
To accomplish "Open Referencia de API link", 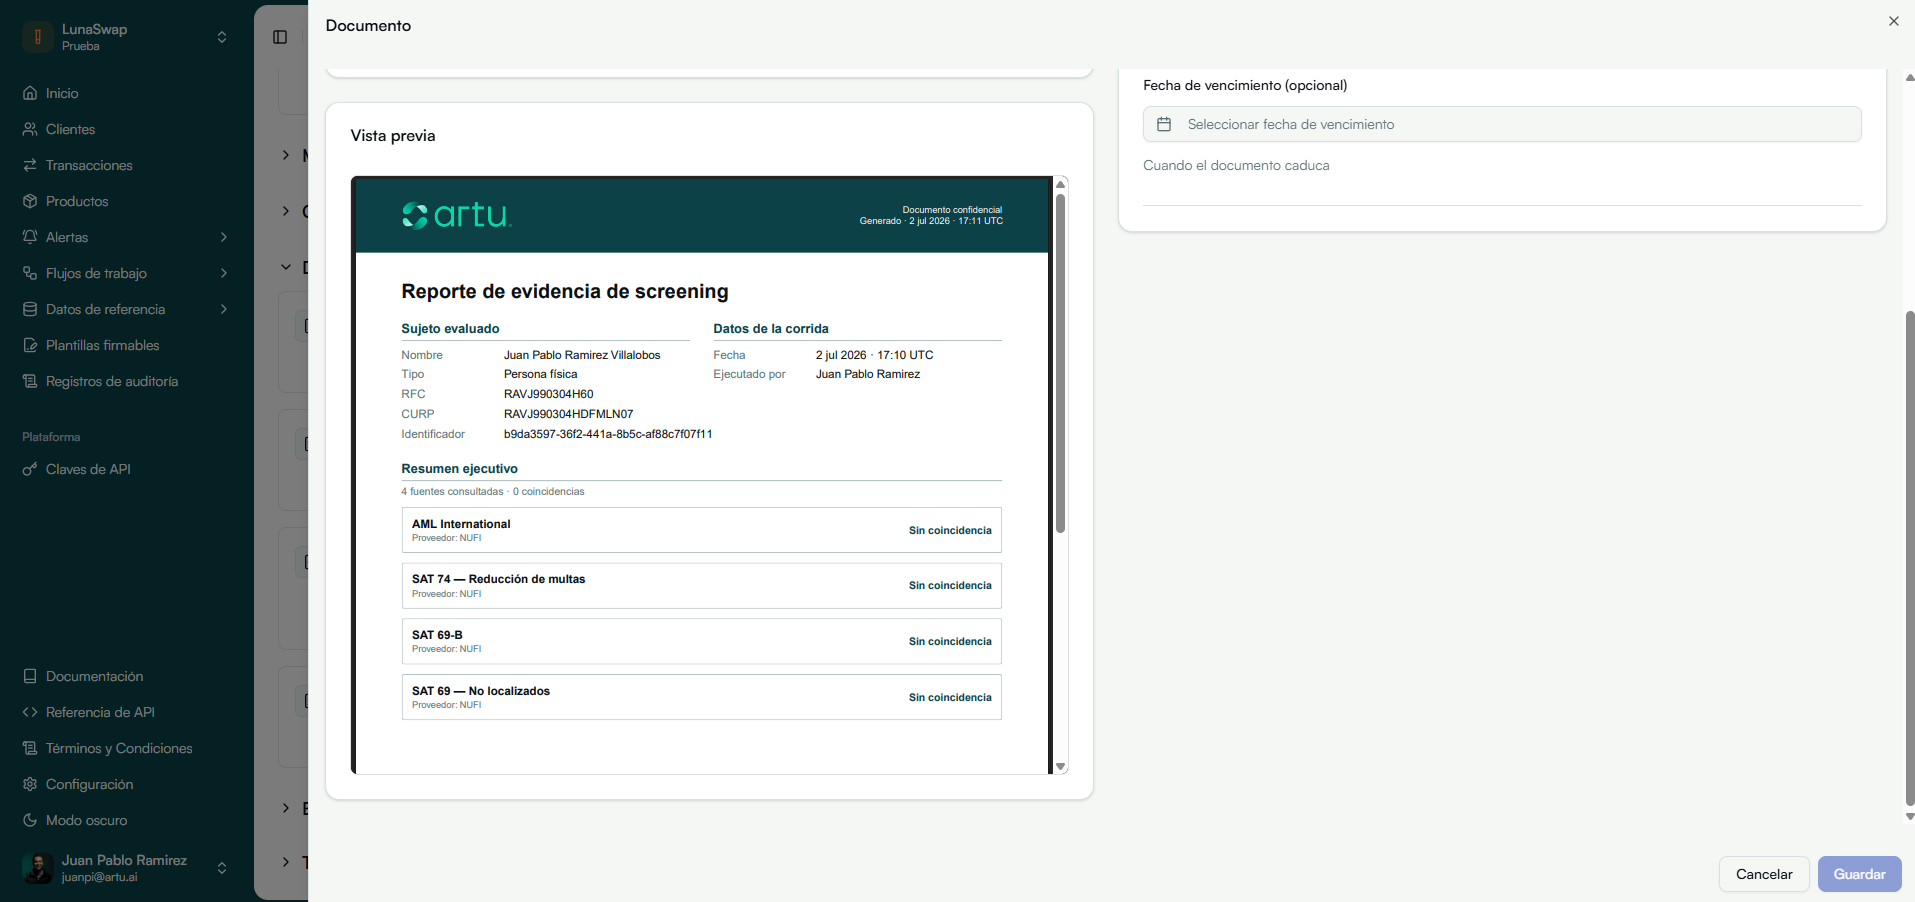I will (126, 712).
